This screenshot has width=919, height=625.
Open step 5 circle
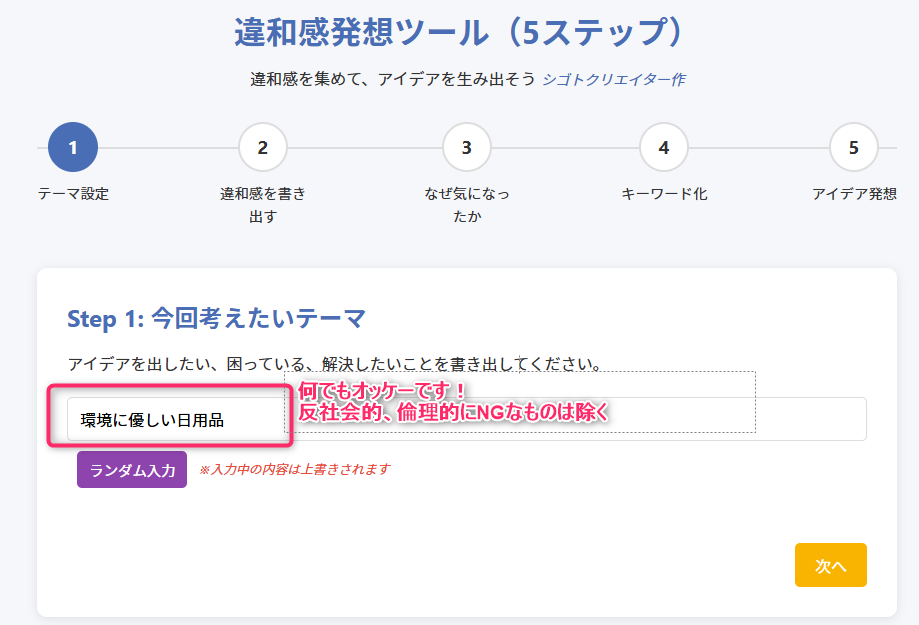pyautogui.click(x=853, y=148)
